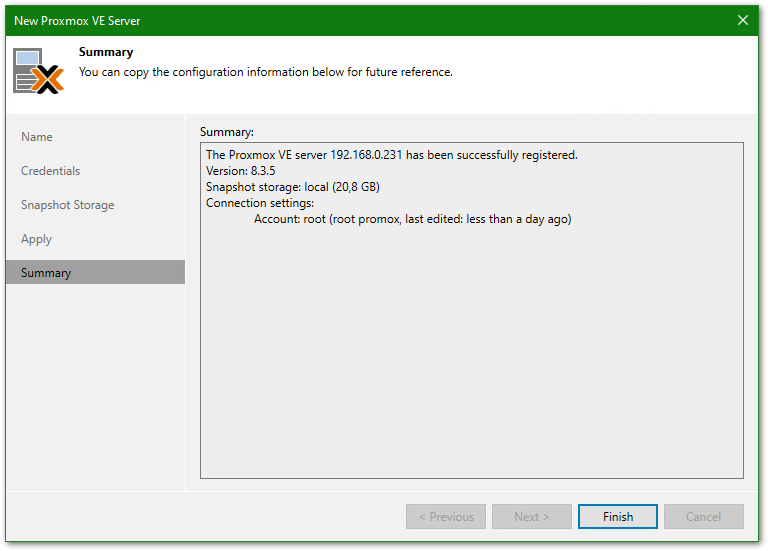Select the highlighted Summary step in sidebar
Image resolution: width=768 pixels, height=551 pixels.
pos(46,273)
